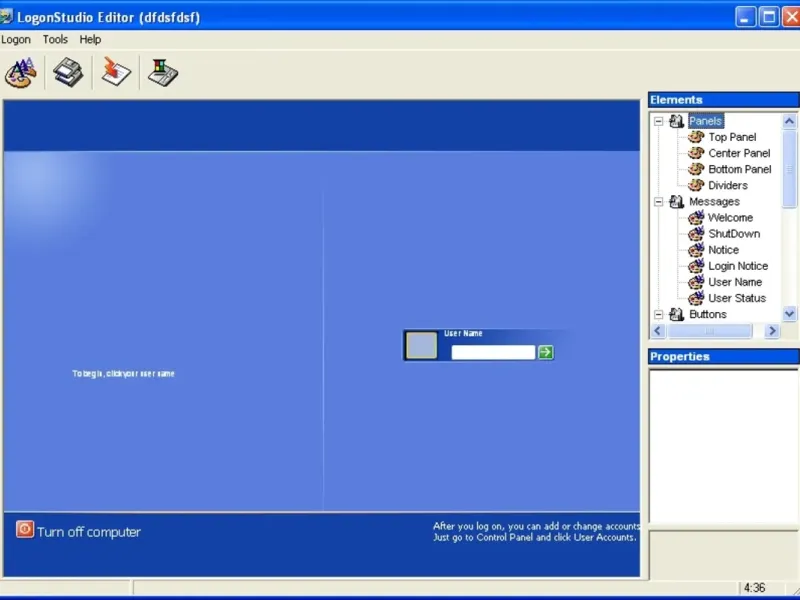
Task: Select Notice message item
Action: [723, 250]
